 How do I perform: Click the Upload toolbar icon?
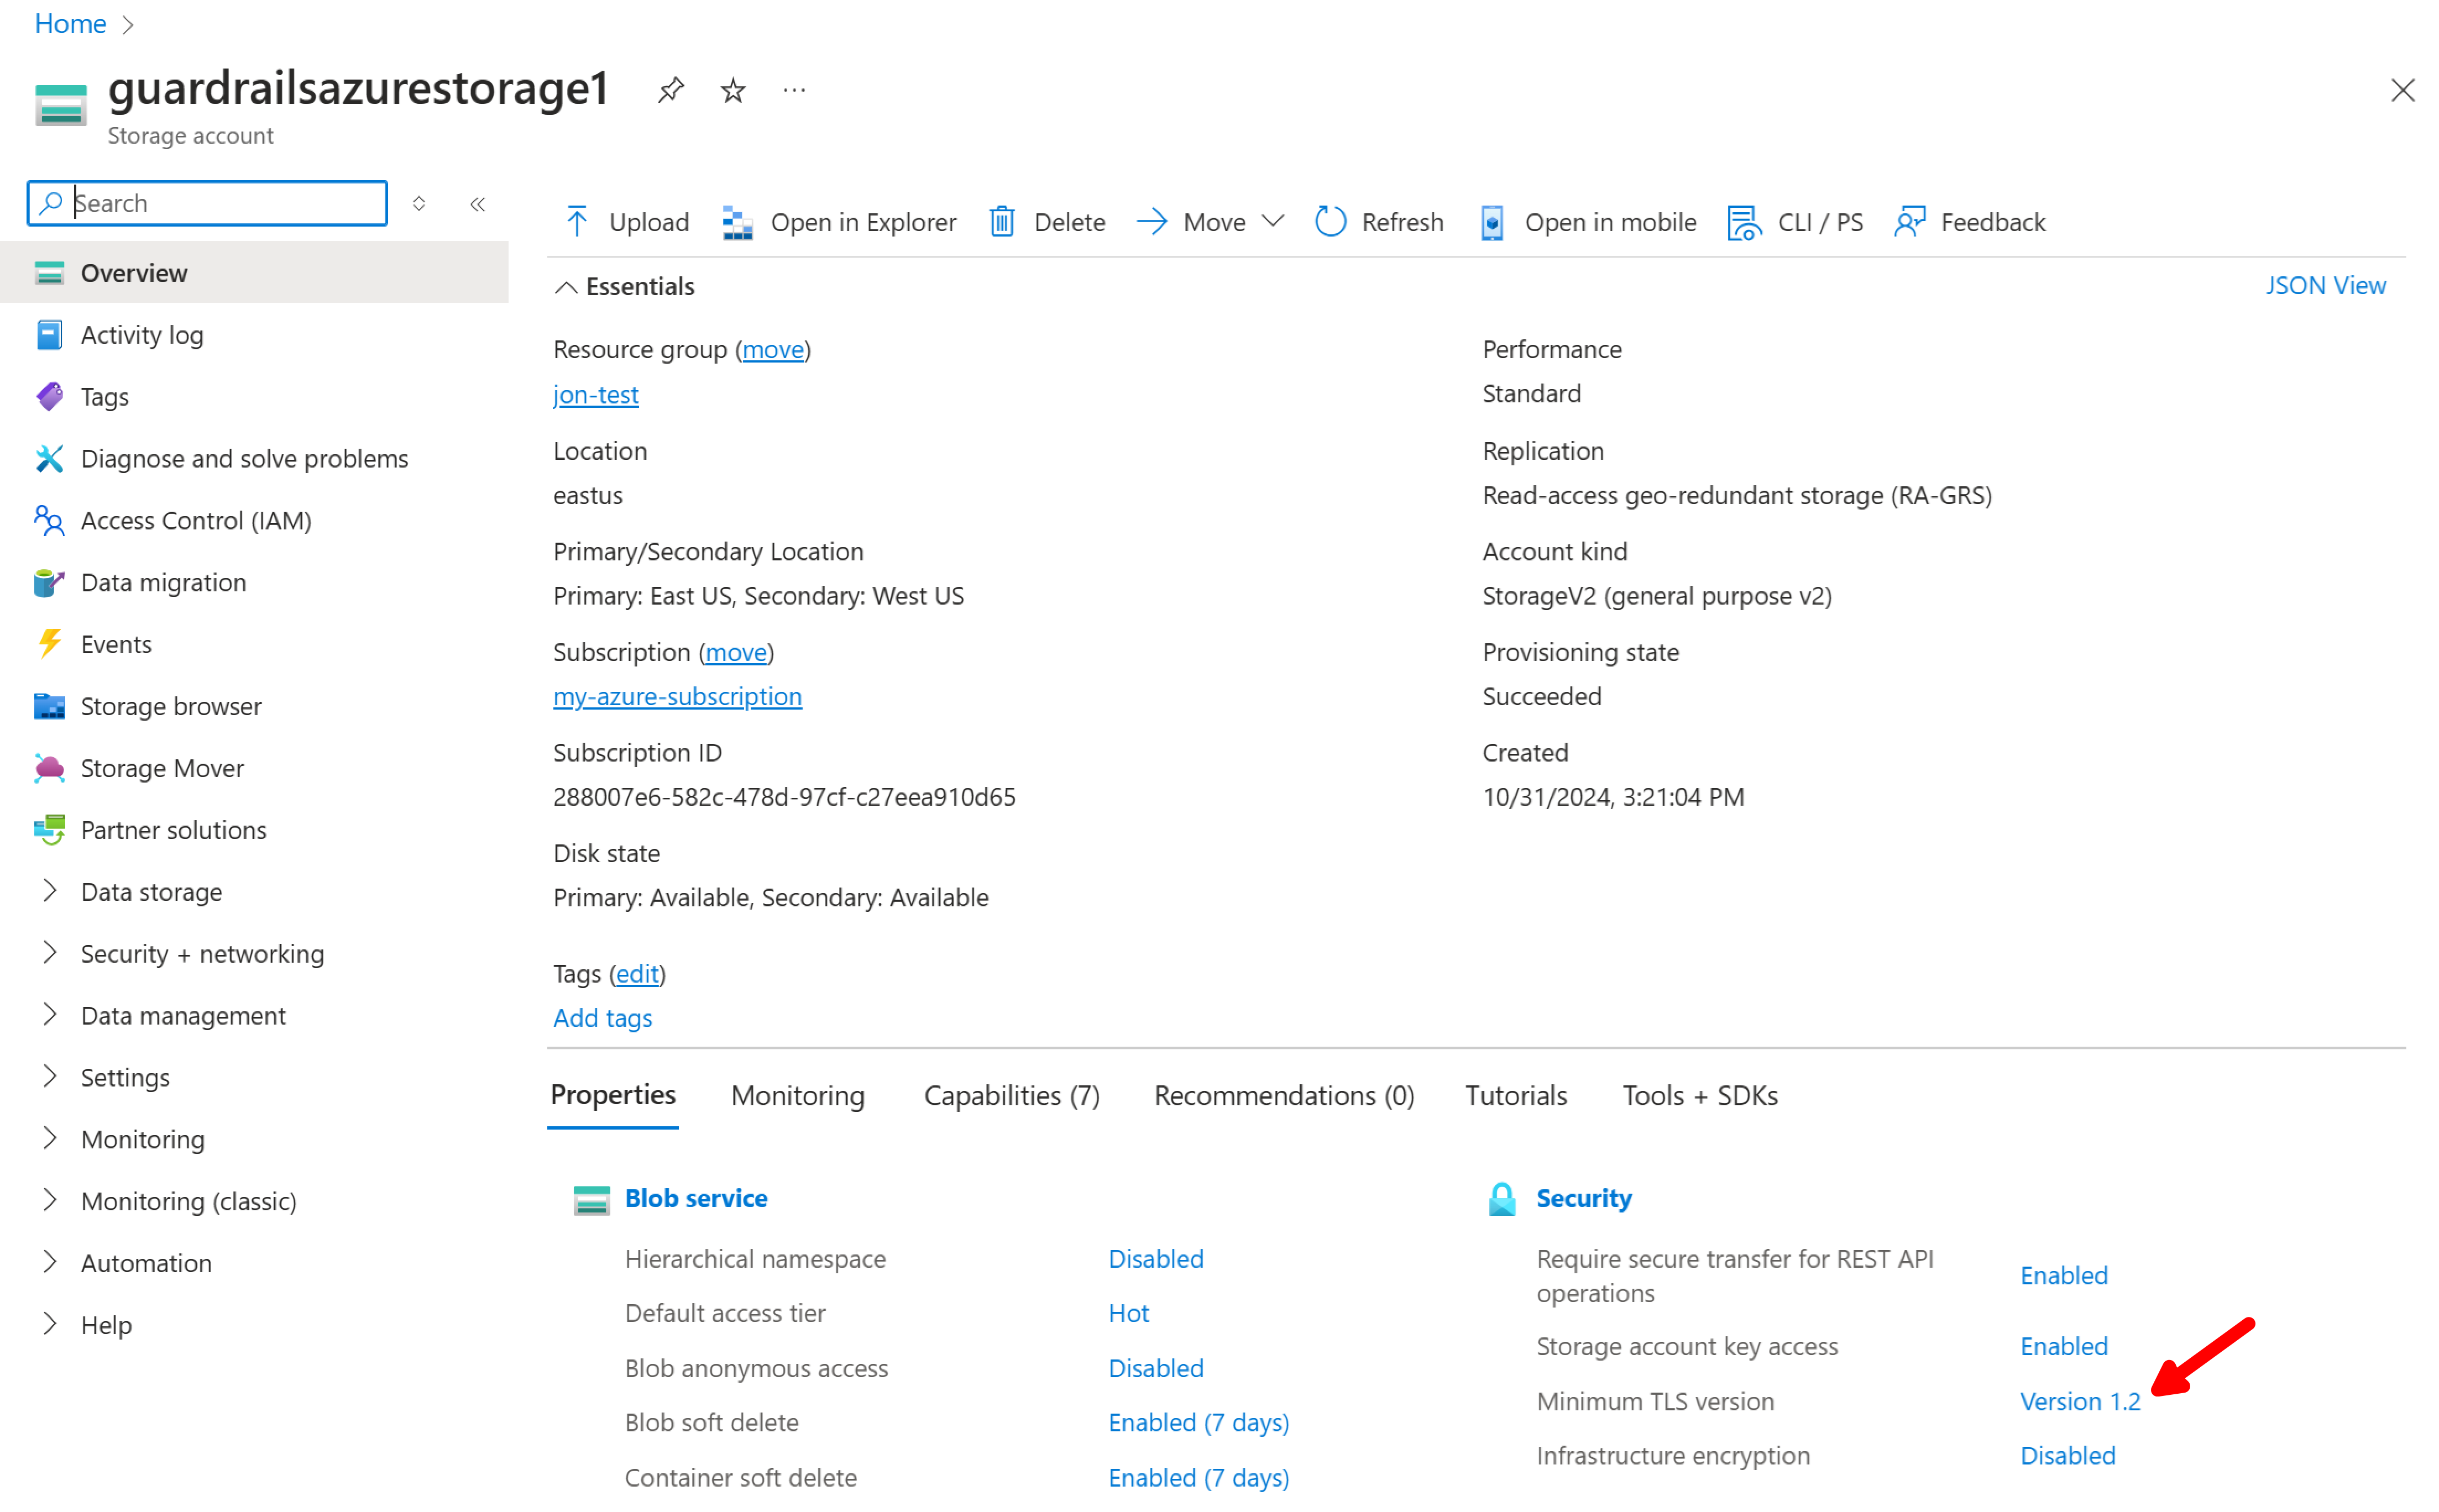coord(577,221)
